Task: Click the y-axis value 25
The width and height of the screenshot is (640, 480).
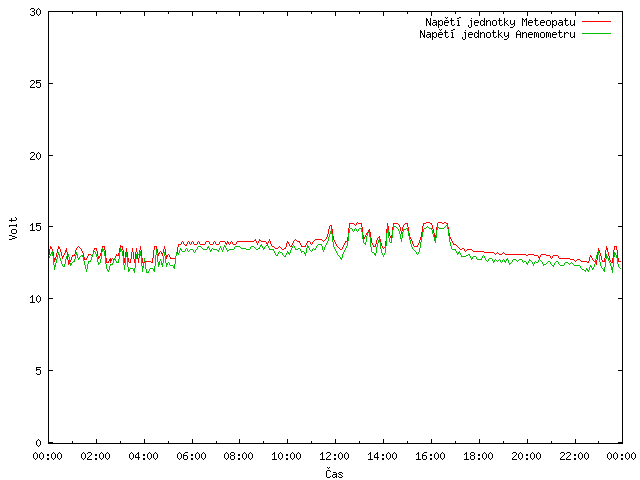Action: [36, 84]
